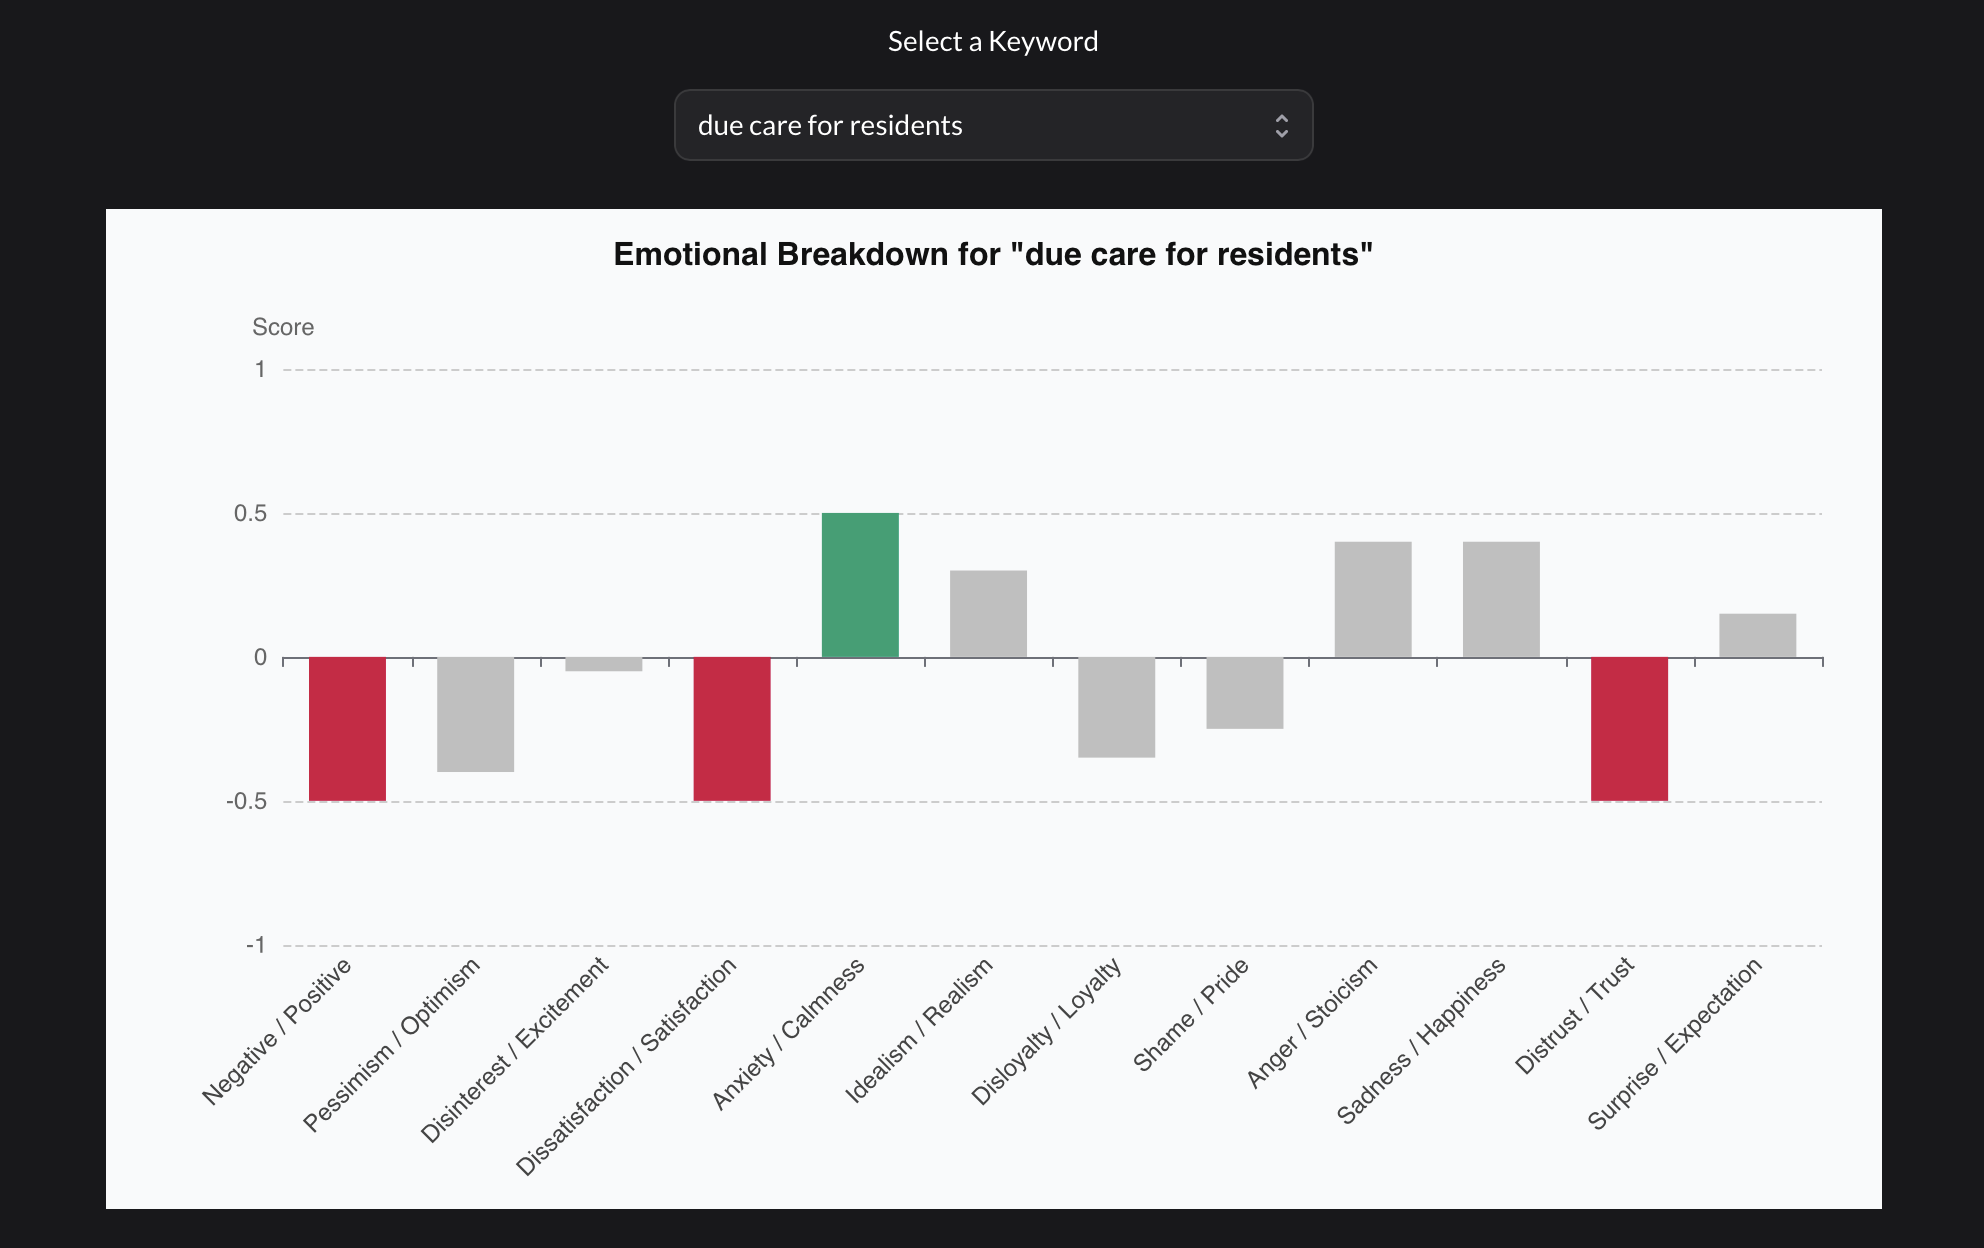Select the gray Pessimism / Optimism bar
This screenshot has height=1248, width=1984.
[475, 715]
